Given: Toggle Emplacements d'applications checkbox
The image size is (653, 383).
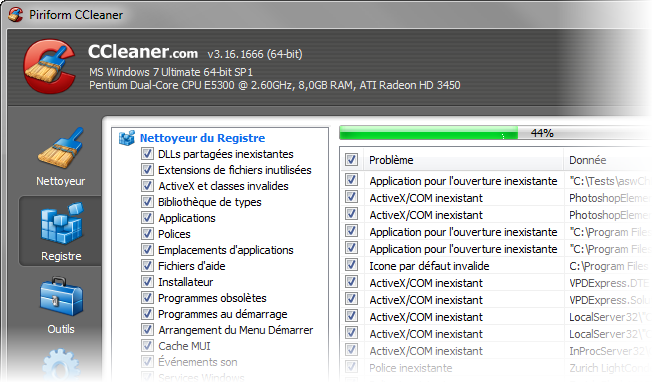Looking at the screenshot, I should point(147,249).
